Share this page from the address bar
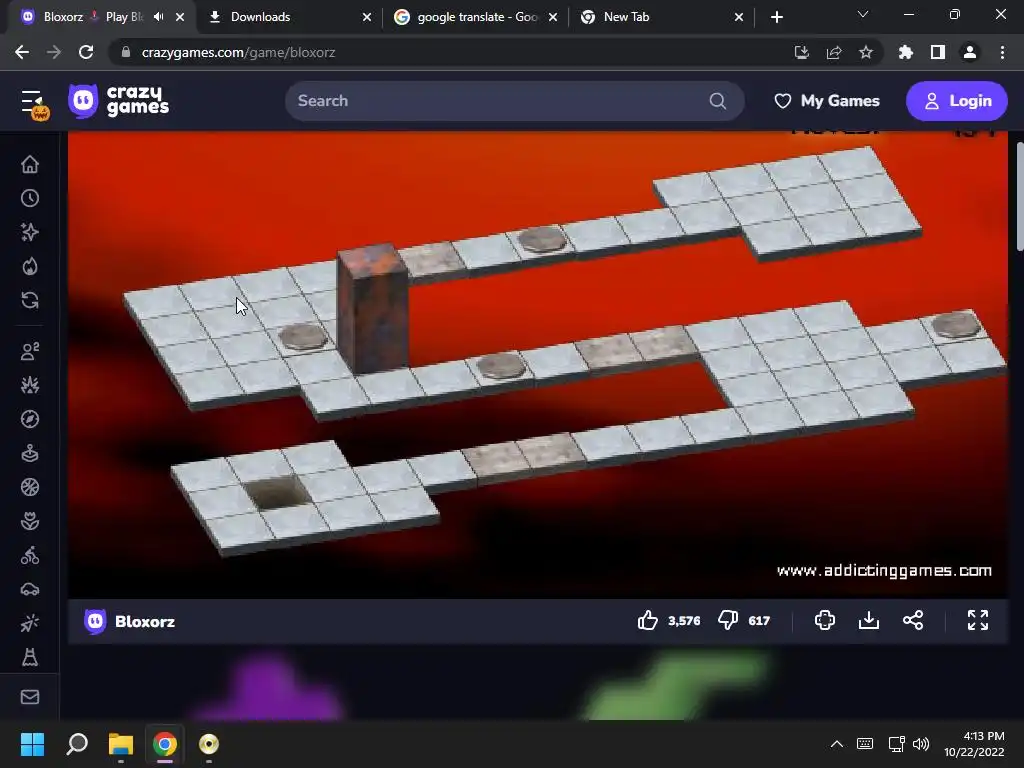The width and height of the screenshot is (1024, 768). pos(834,52)
